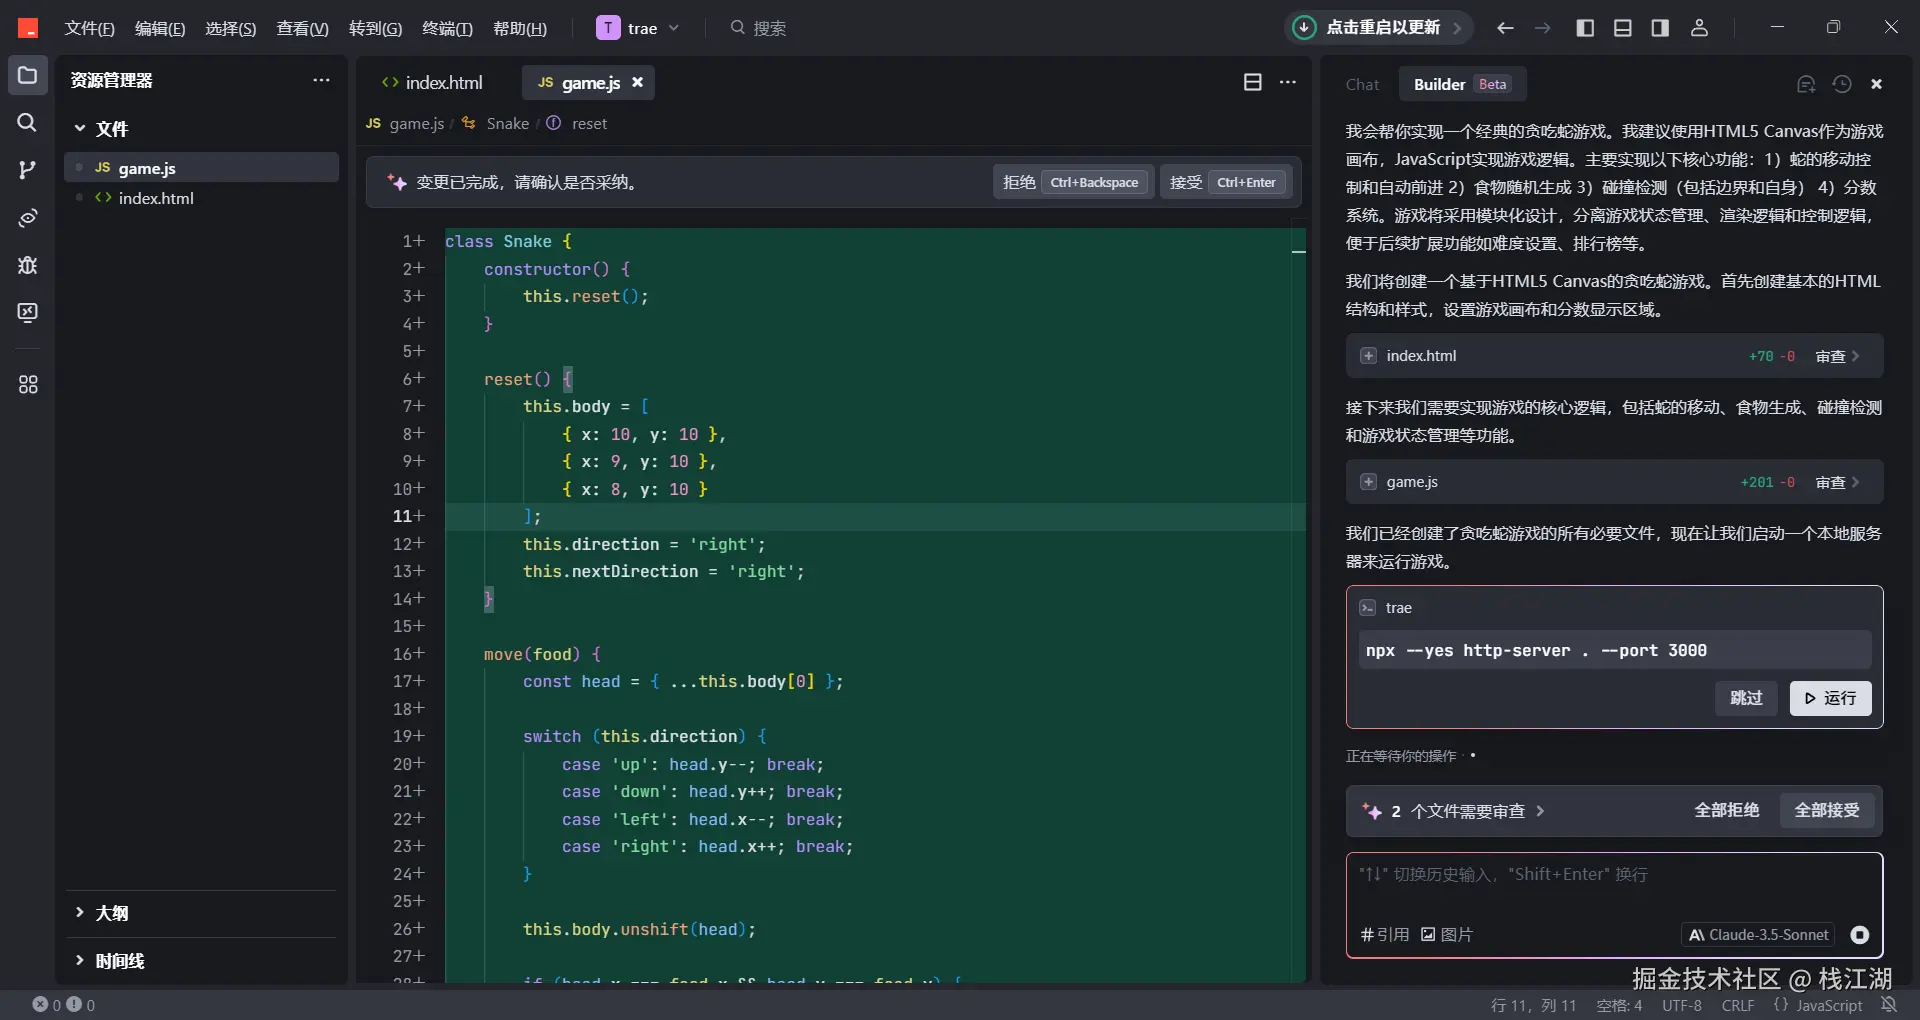Viewport: 1920px width, 1020px height.
Task: Send message with the round submit button
Action: pos(1860,935)
